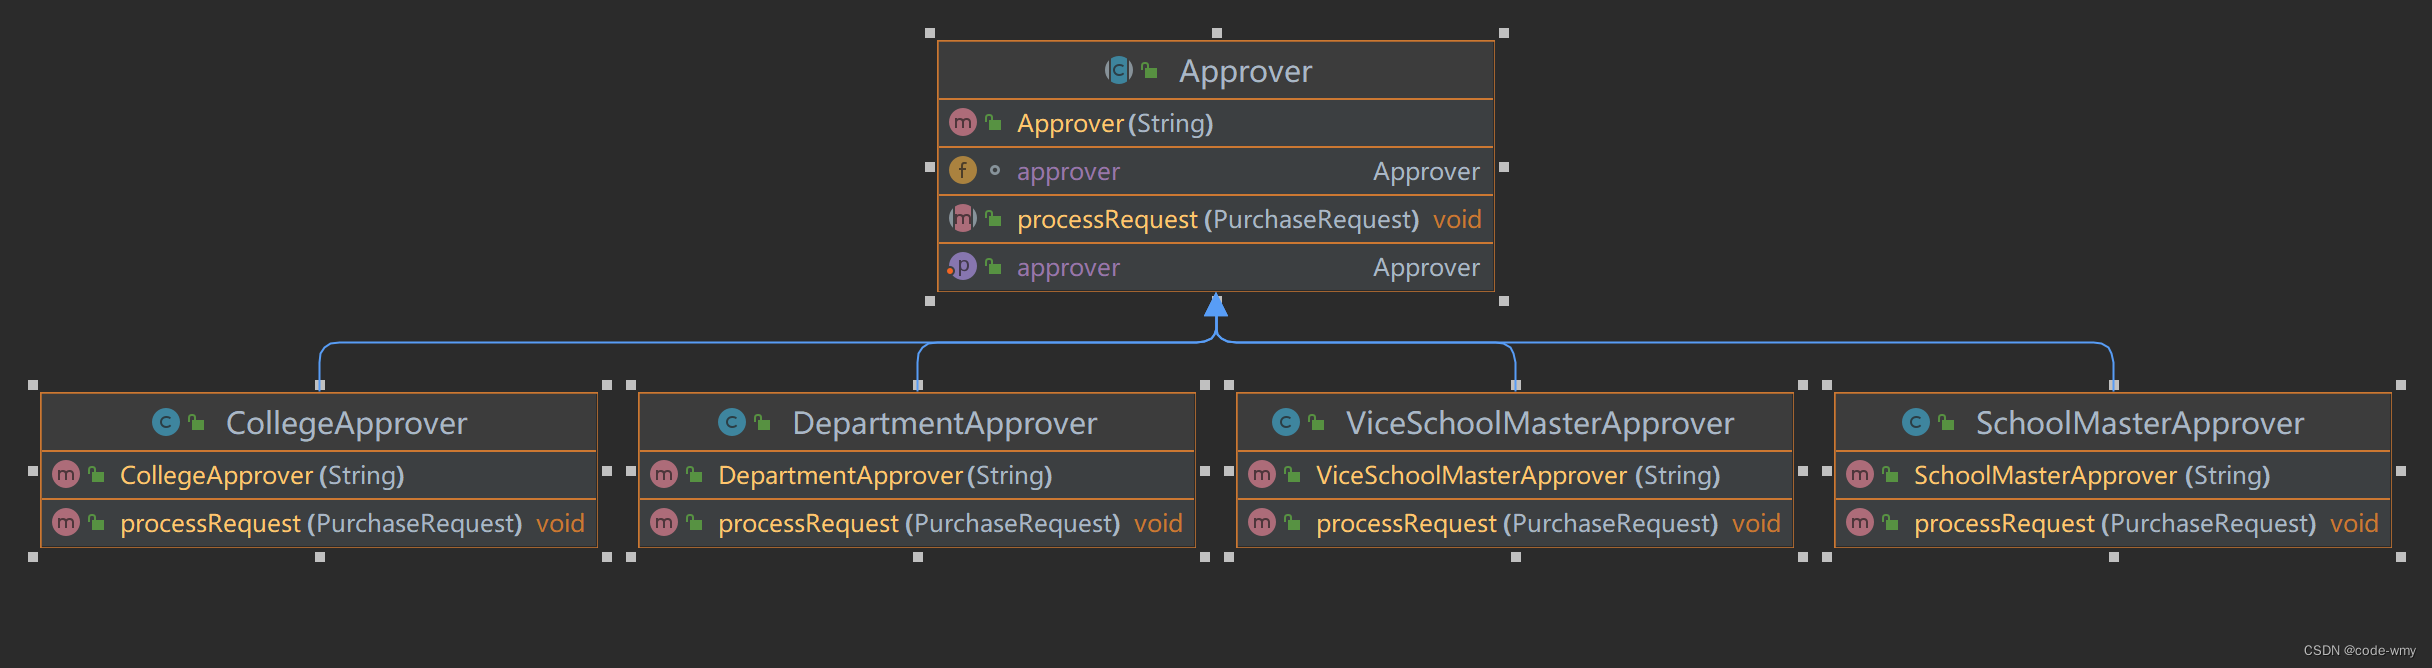Select the approver property name in Approver
The image size is (2432, 668).
1068,268
